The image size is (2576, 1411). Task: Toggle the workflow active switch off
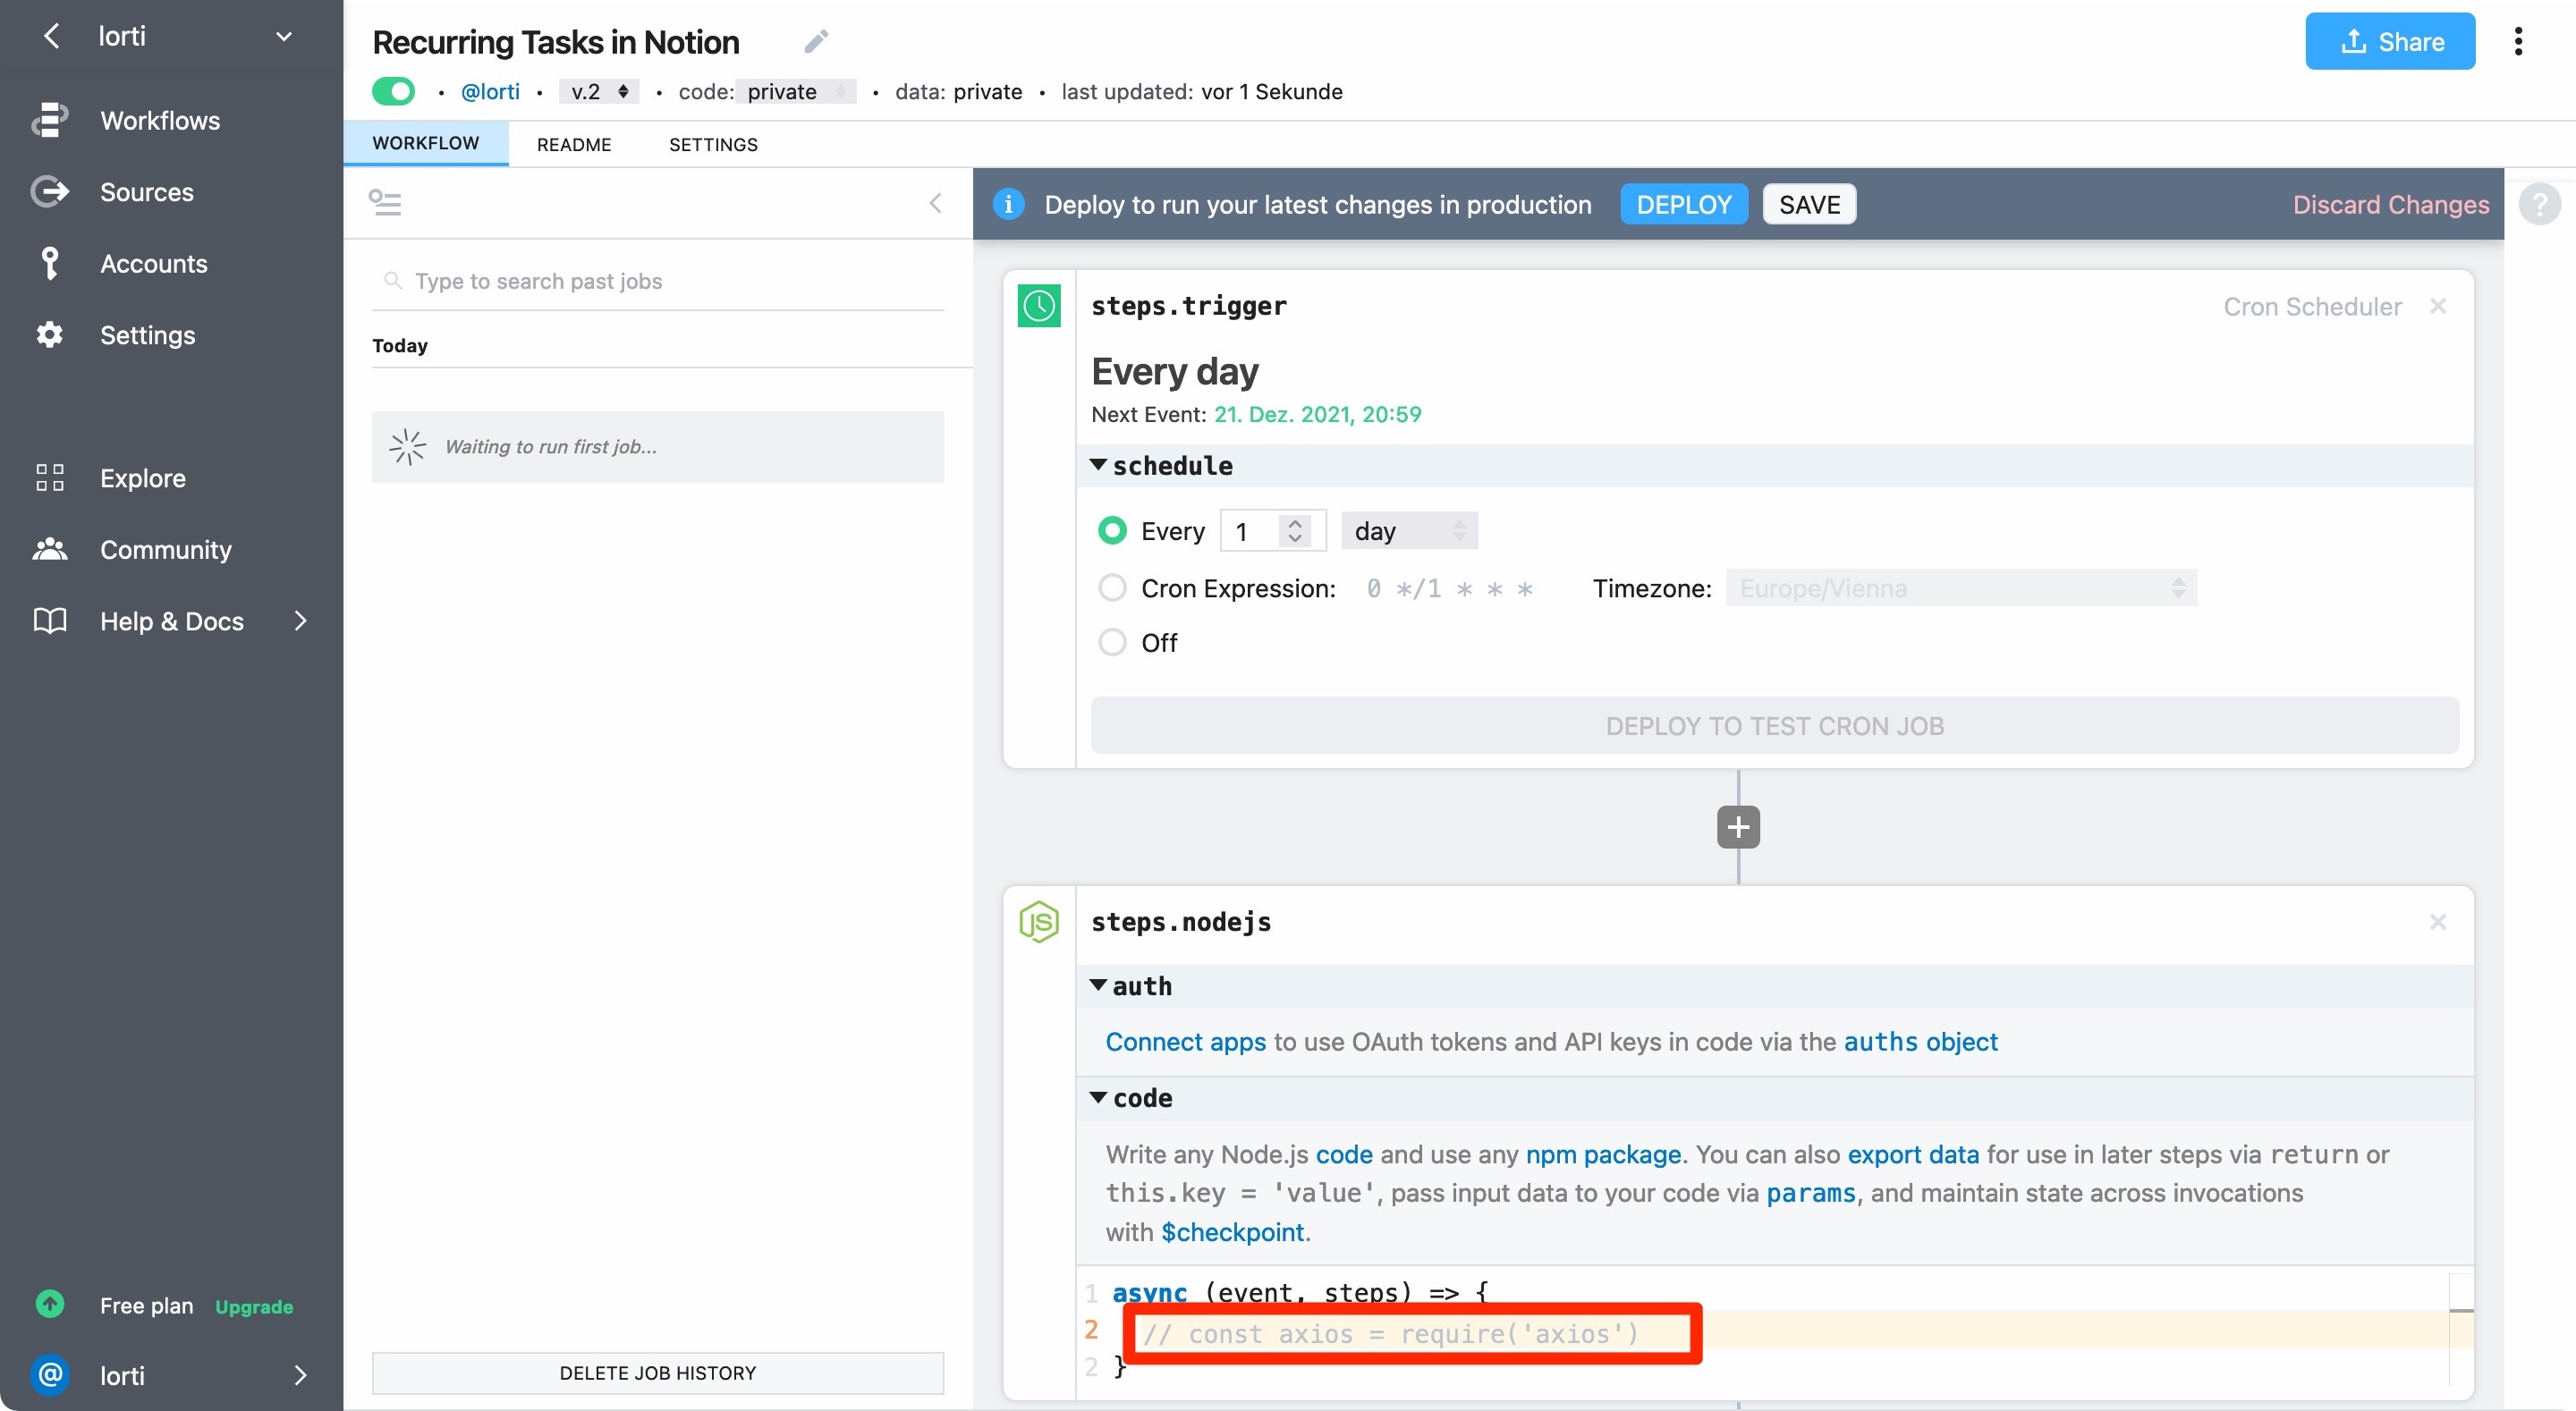(393, 91)
